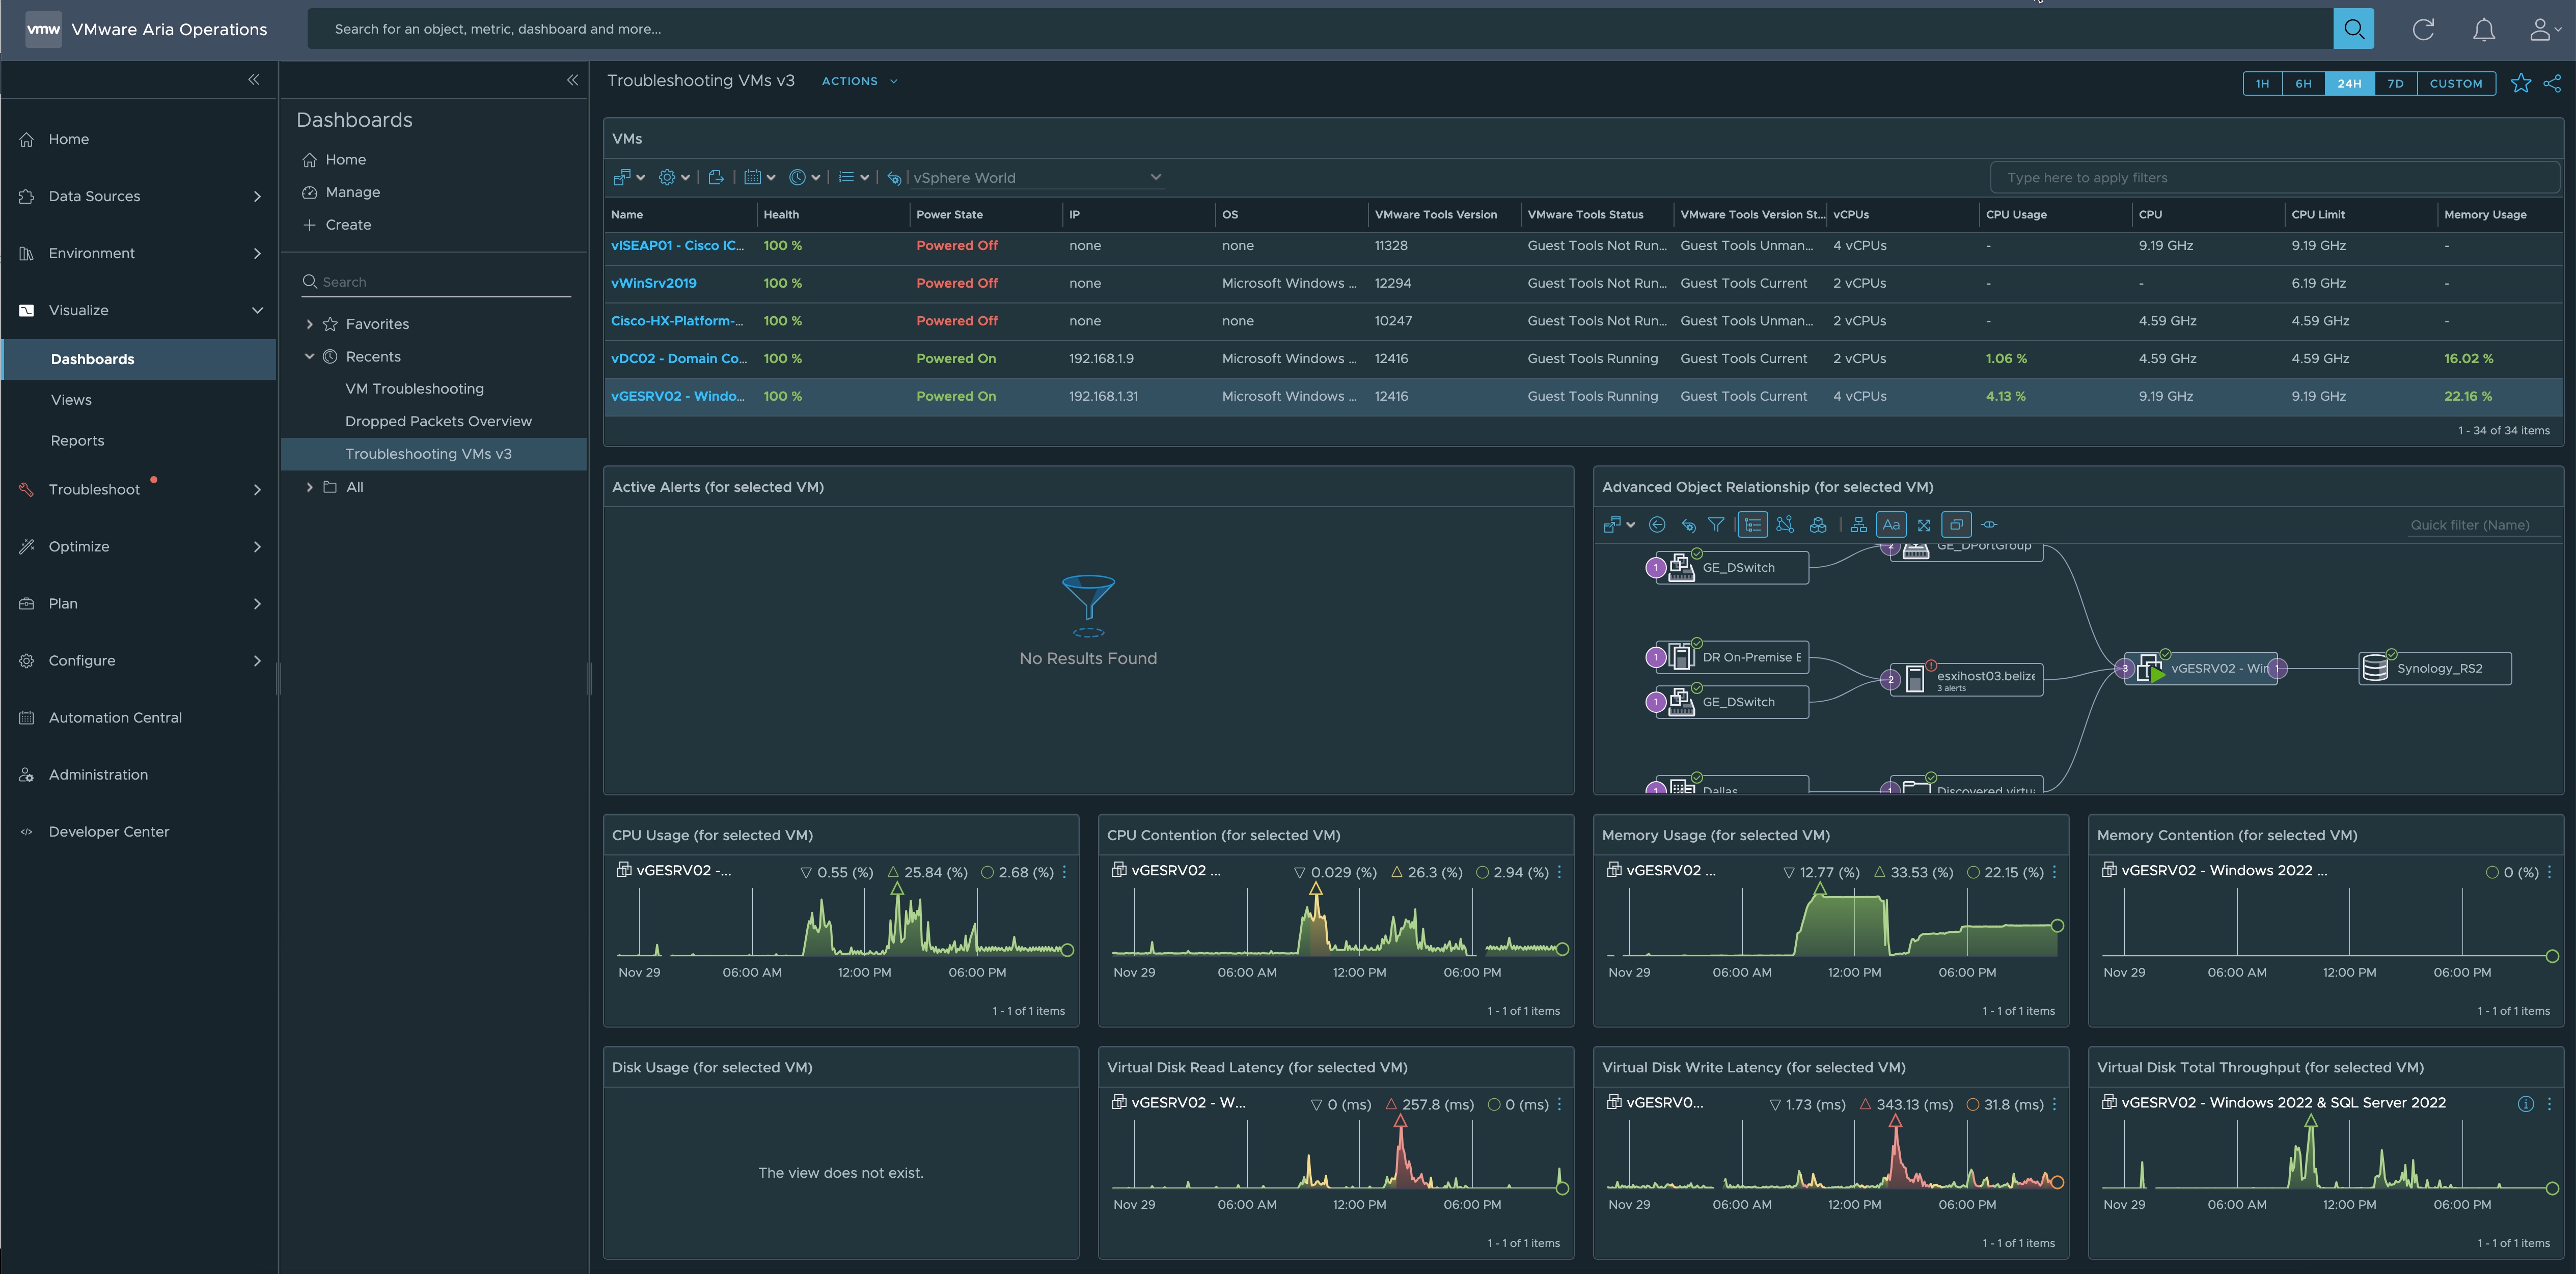2576x1274 pixels.
Task: Click the Synology_RS2 datastore node
Action: [2435, 668]
